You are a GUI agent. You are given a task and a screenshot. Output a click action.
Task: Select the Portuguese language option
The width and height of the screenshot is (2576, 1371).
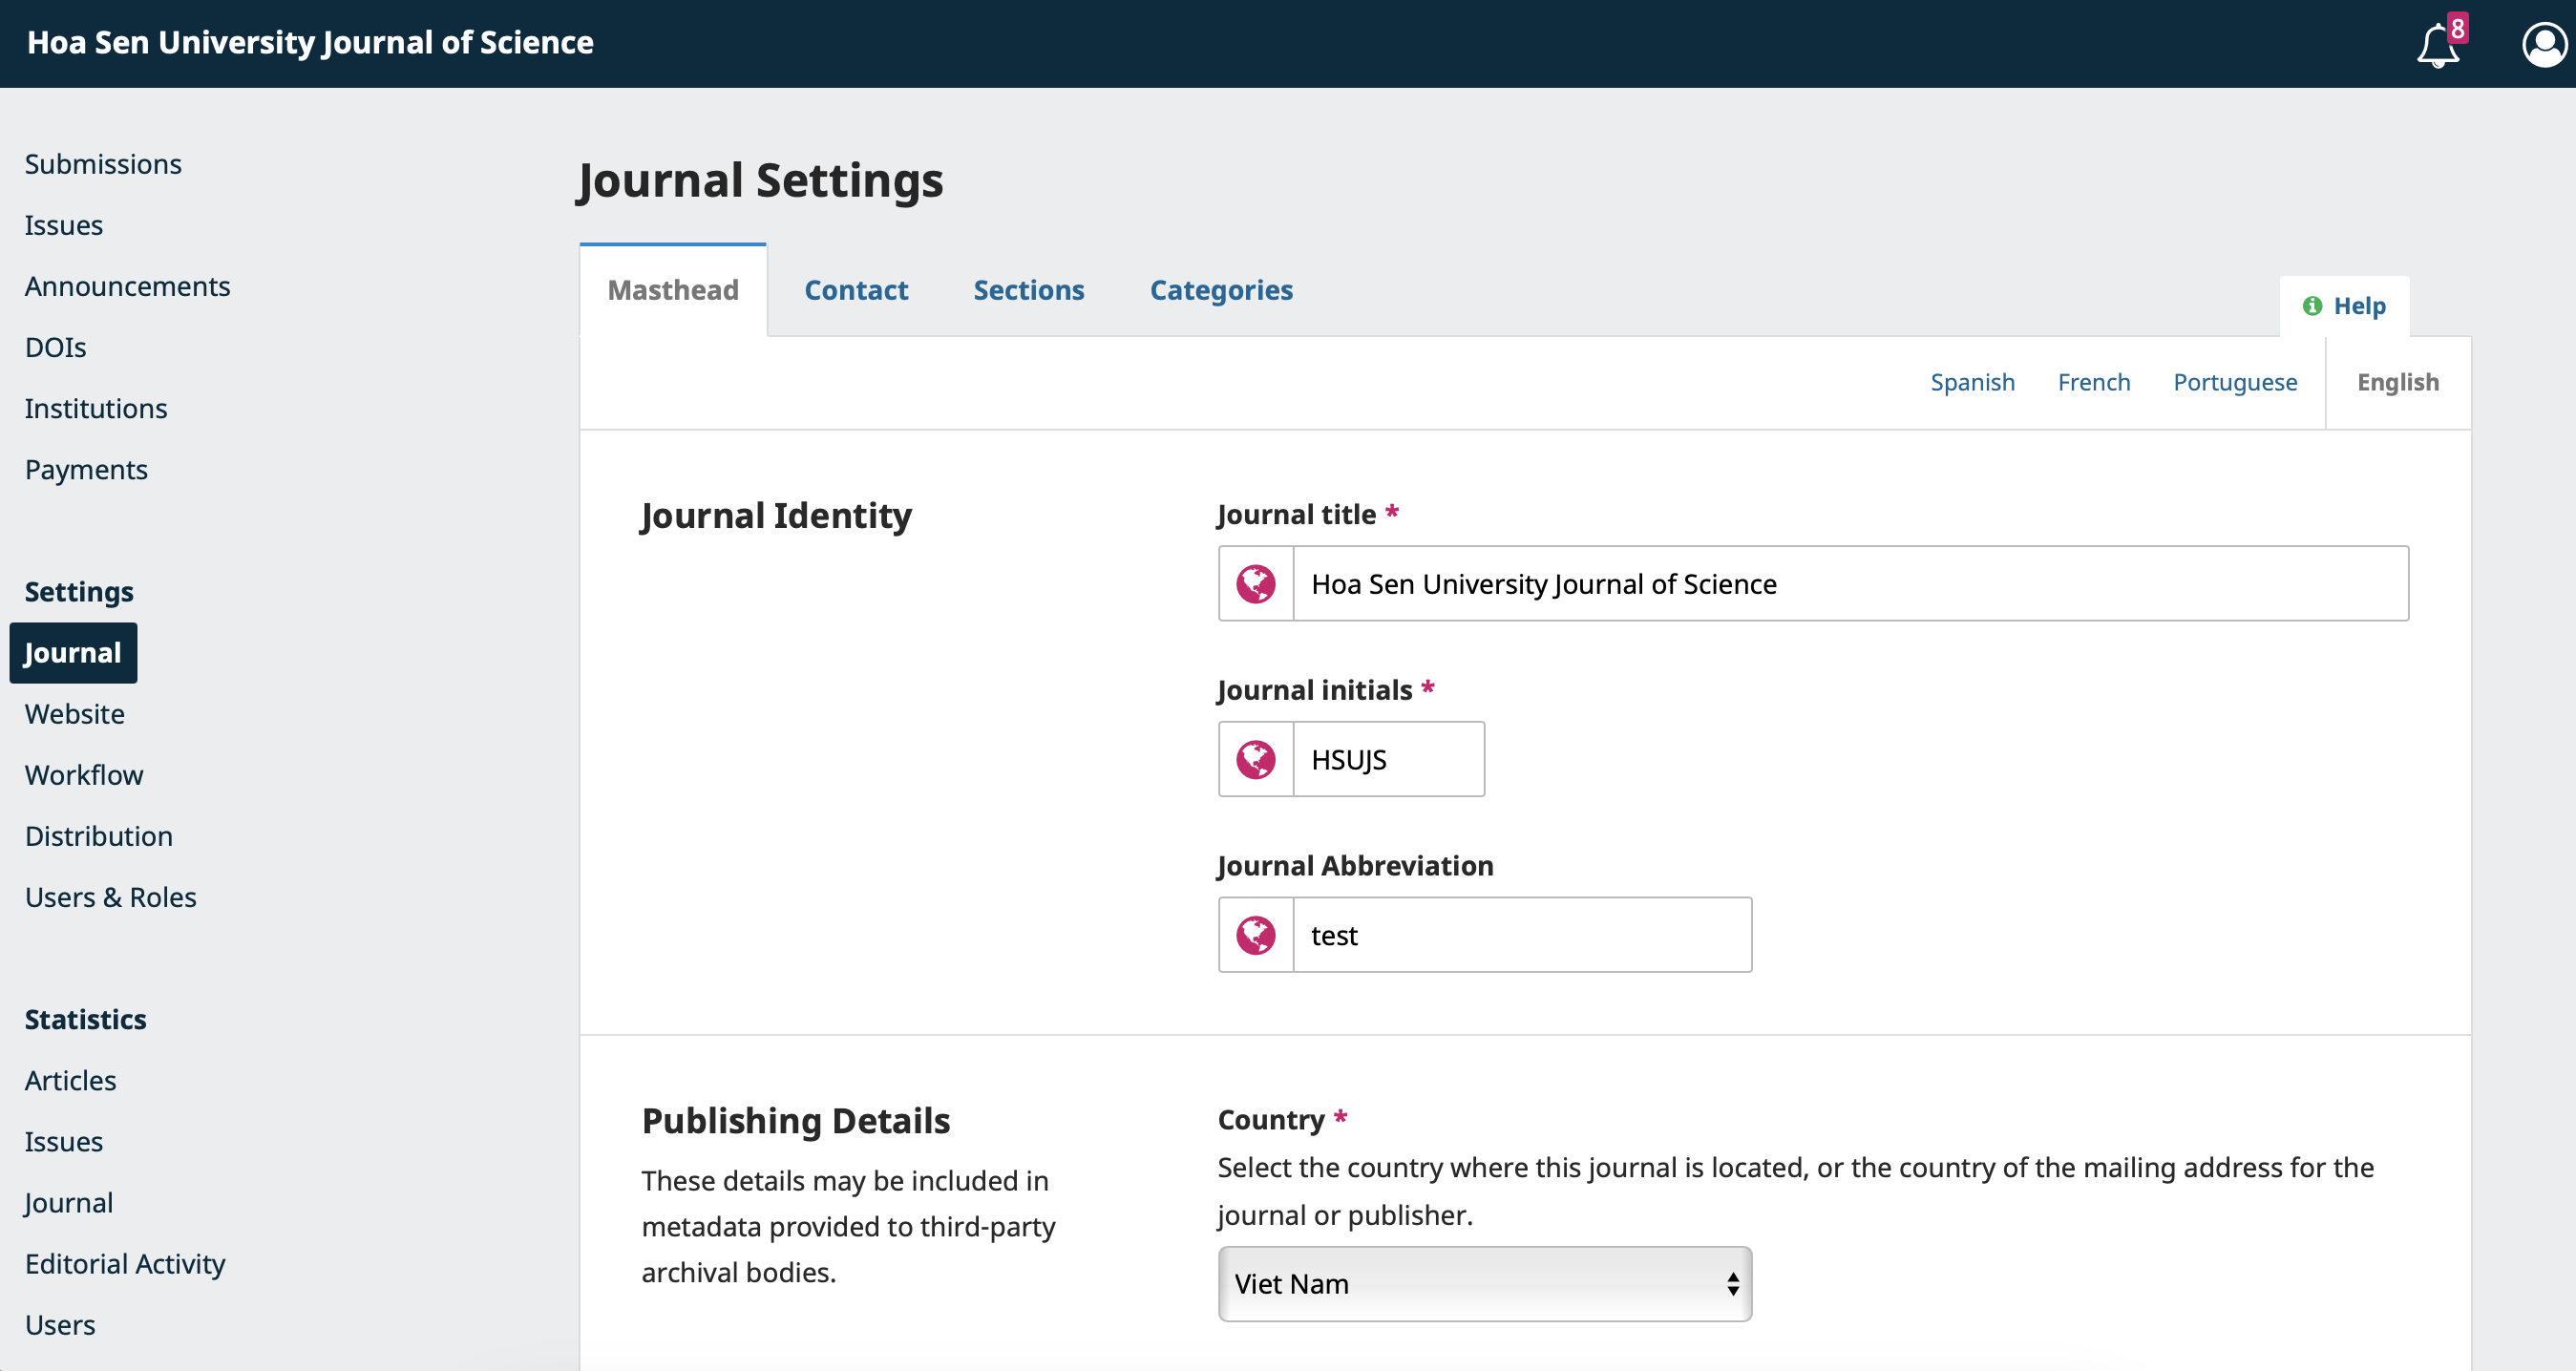point(2235,382)
